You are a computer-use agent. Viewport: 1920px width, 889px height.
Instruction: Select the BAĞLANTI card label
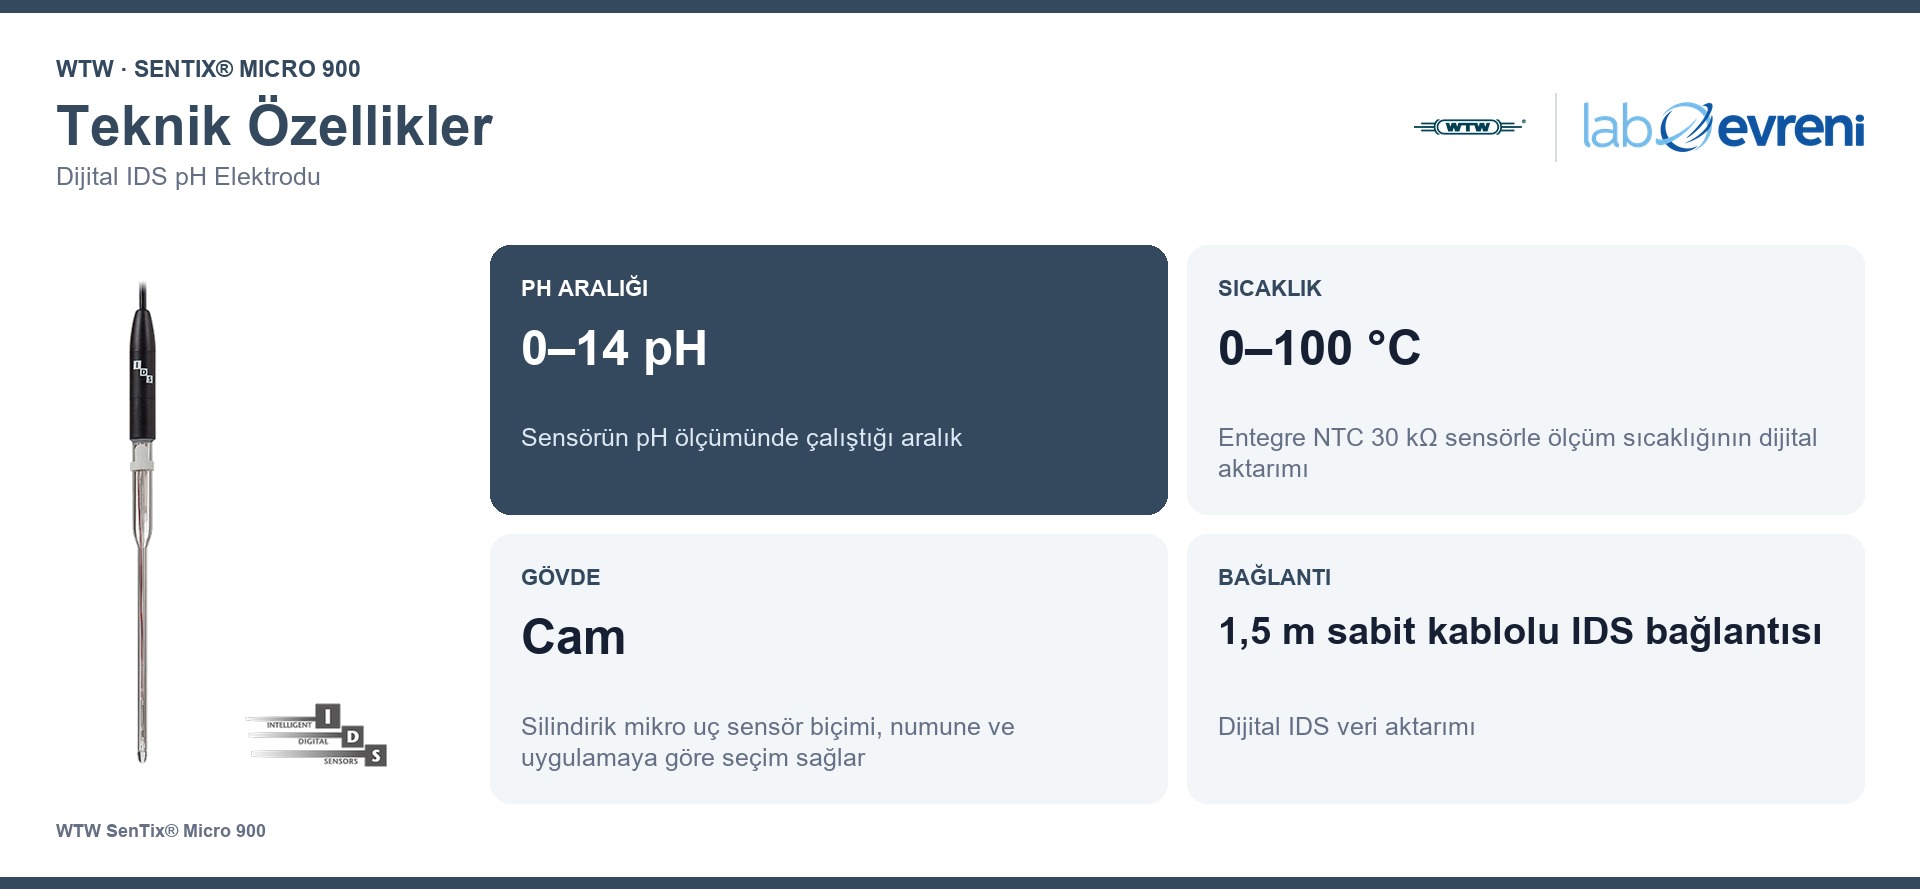click(x=1274, y=577)
